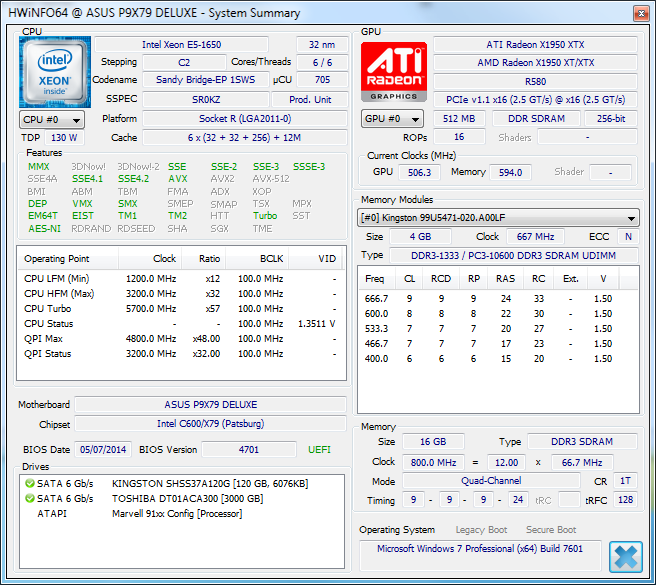Expand the Kingston memory module dropdown

click(x=498, y=218)
